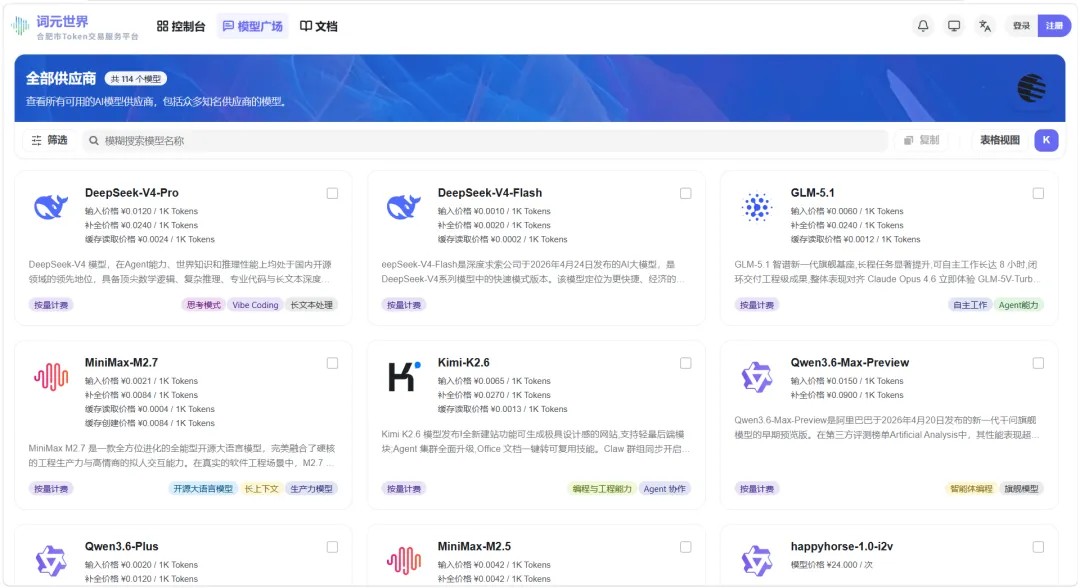Open the notification bell icon
This screenshot has width=1080, height=588.
coord(923,26)
